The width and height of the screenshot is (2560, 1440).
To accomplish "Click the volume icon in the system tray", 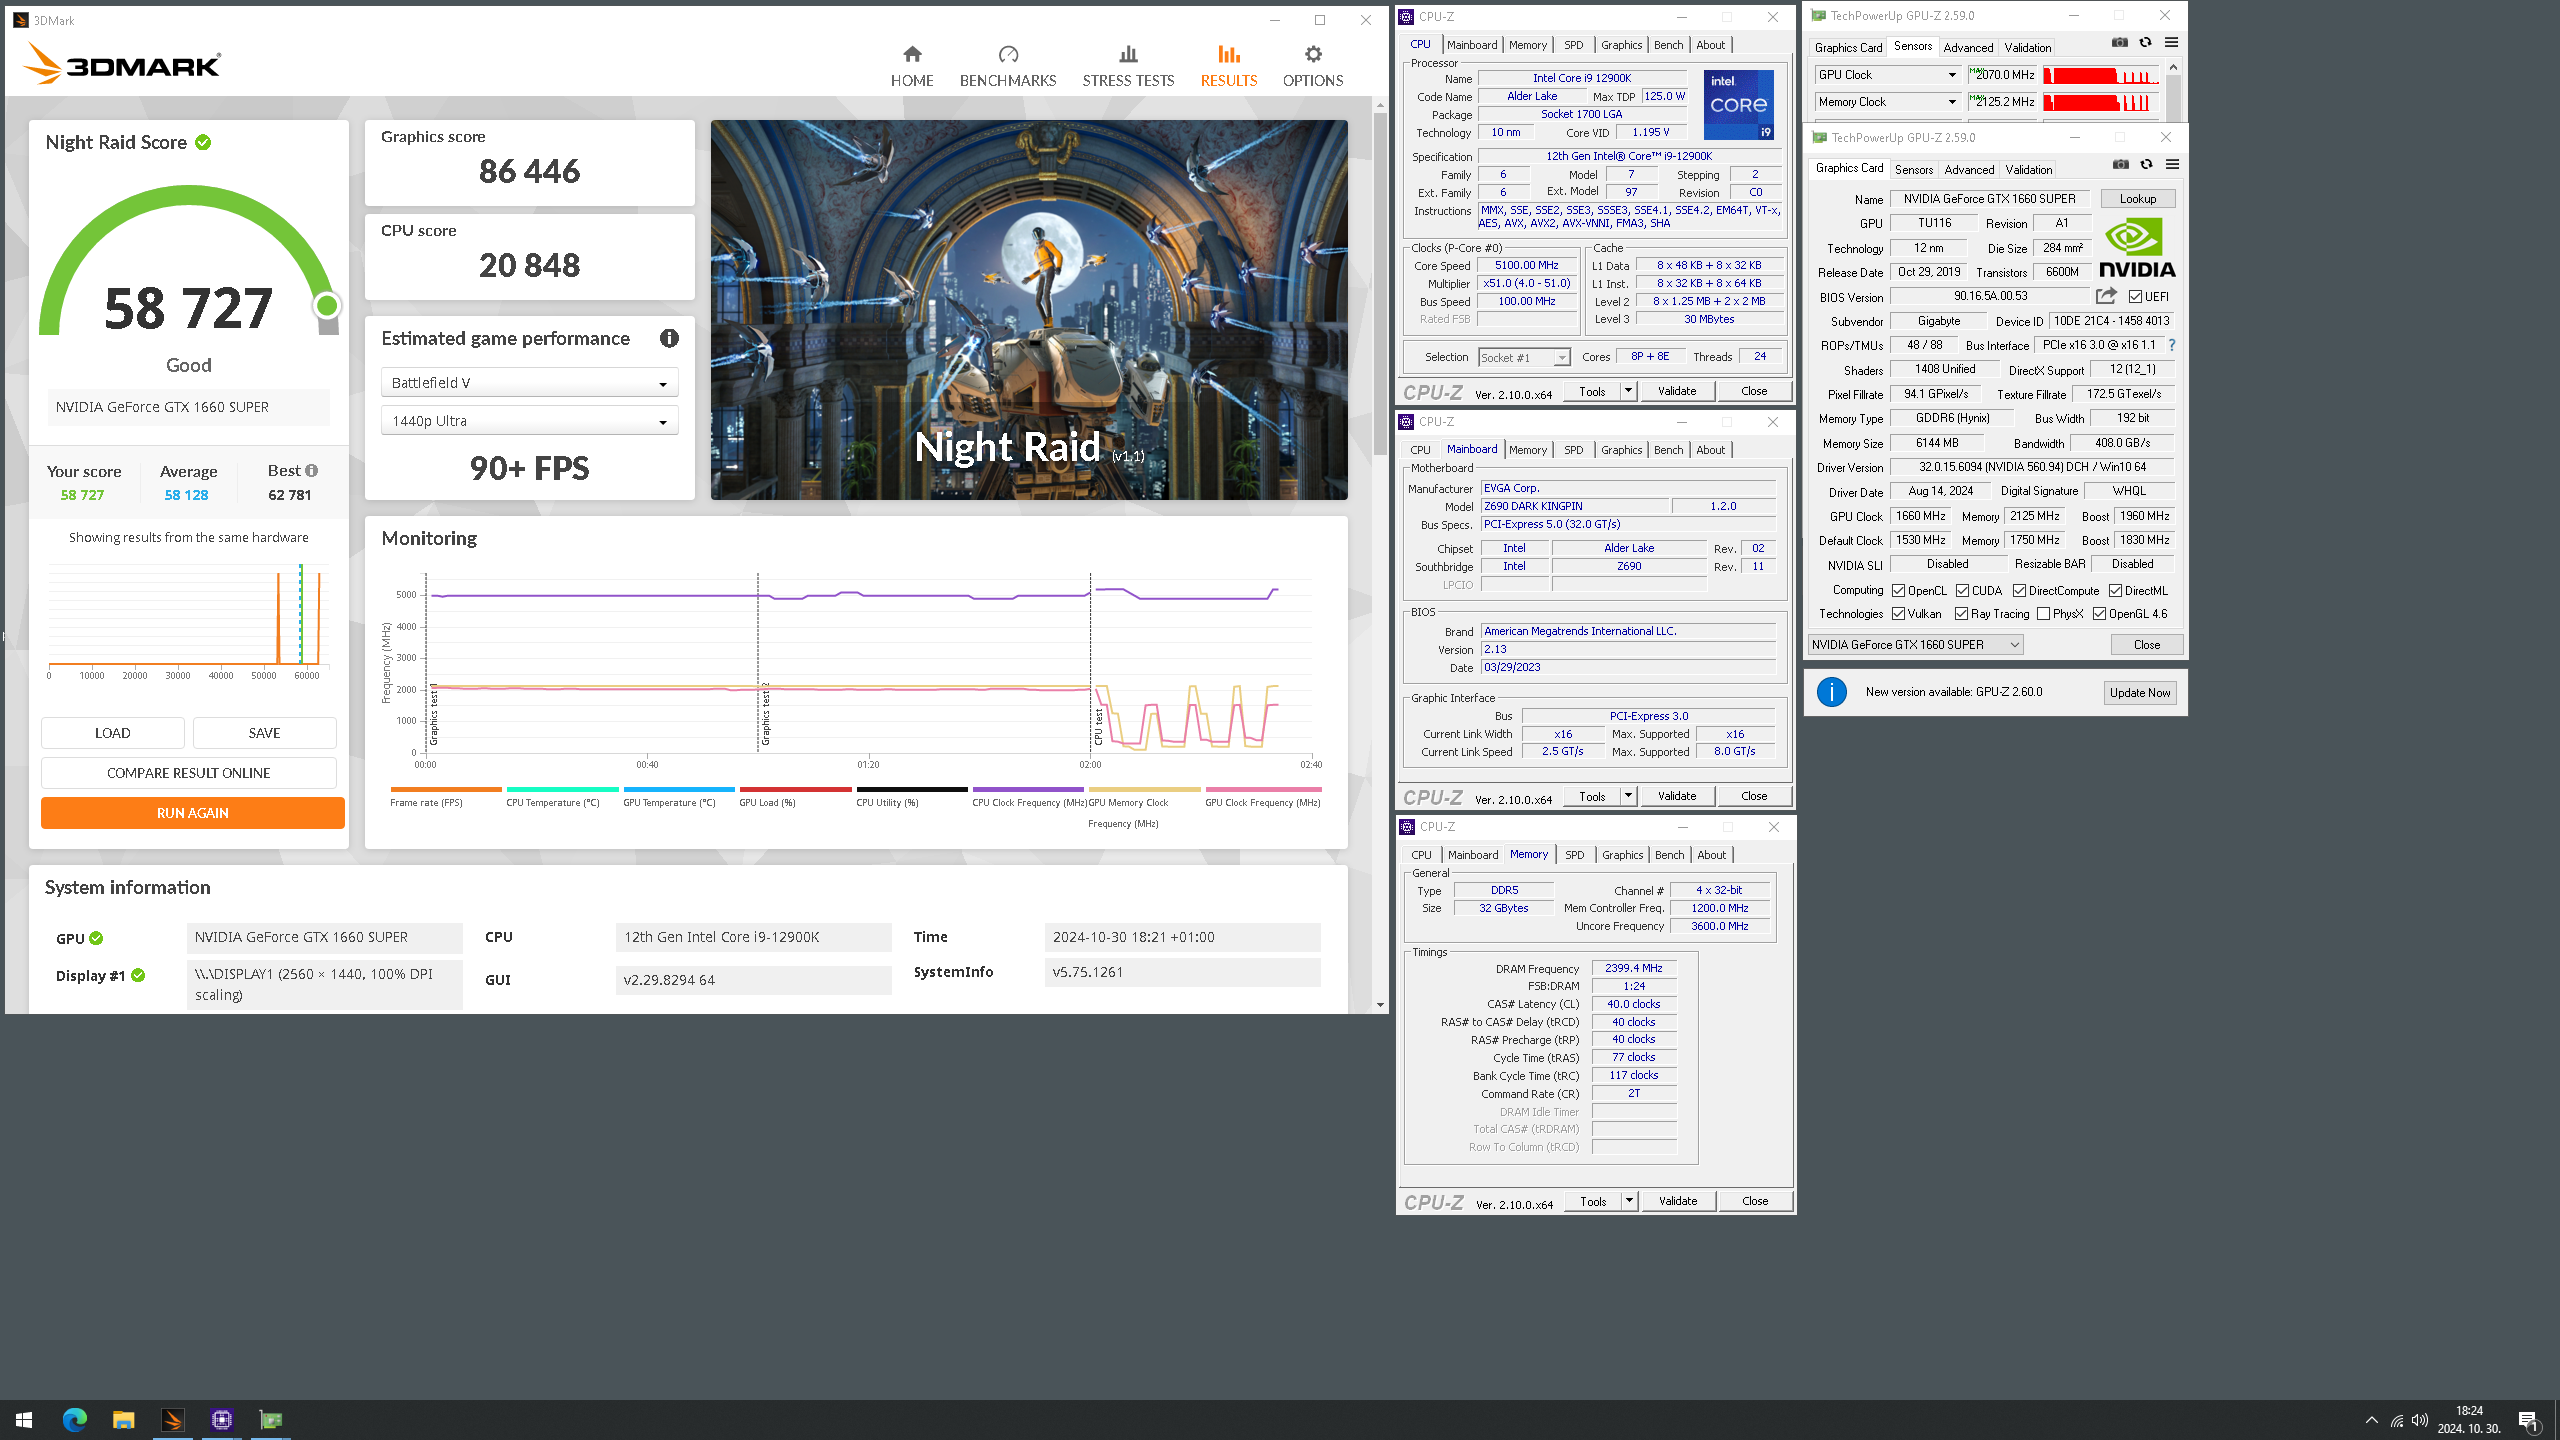I will pyautogui.click(x=2420, y=1420).
